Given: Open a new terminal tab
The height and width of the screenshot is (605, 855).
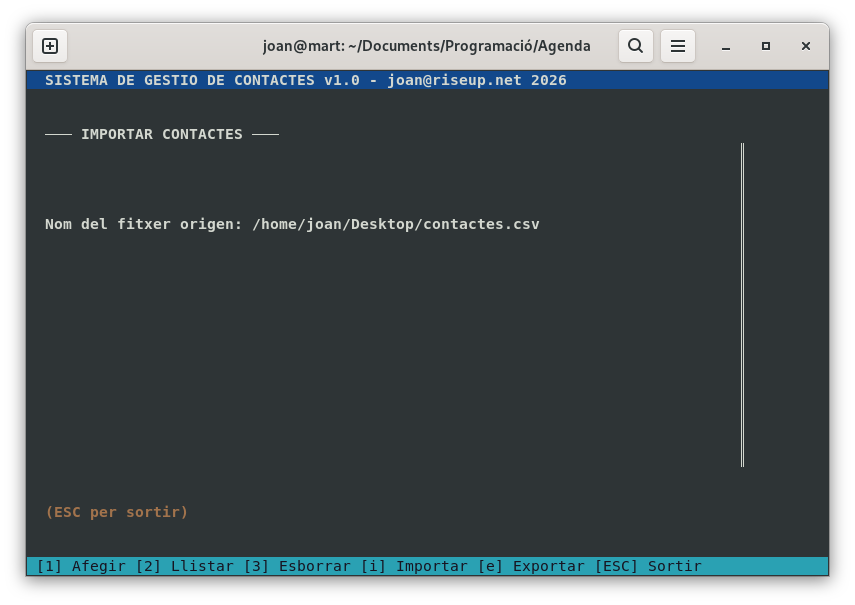Looking at the screenshot, I should [x=50, y=46].
